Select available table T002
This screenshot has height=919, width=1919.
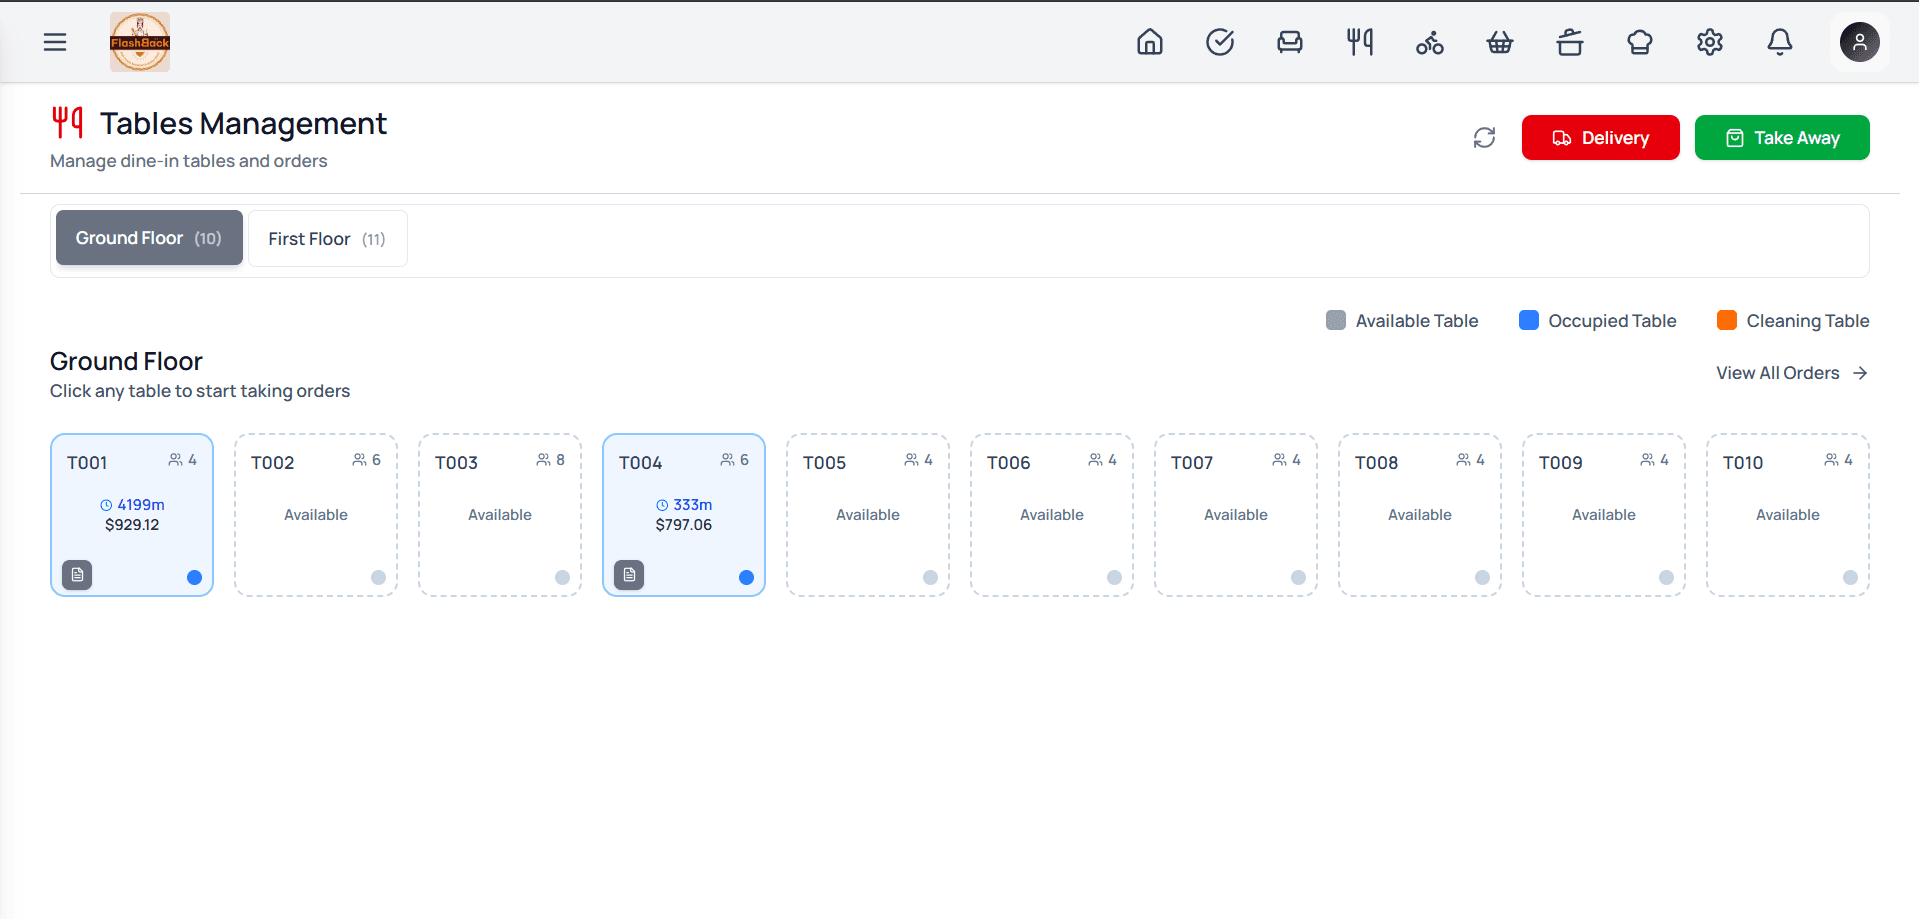(316, 515)
